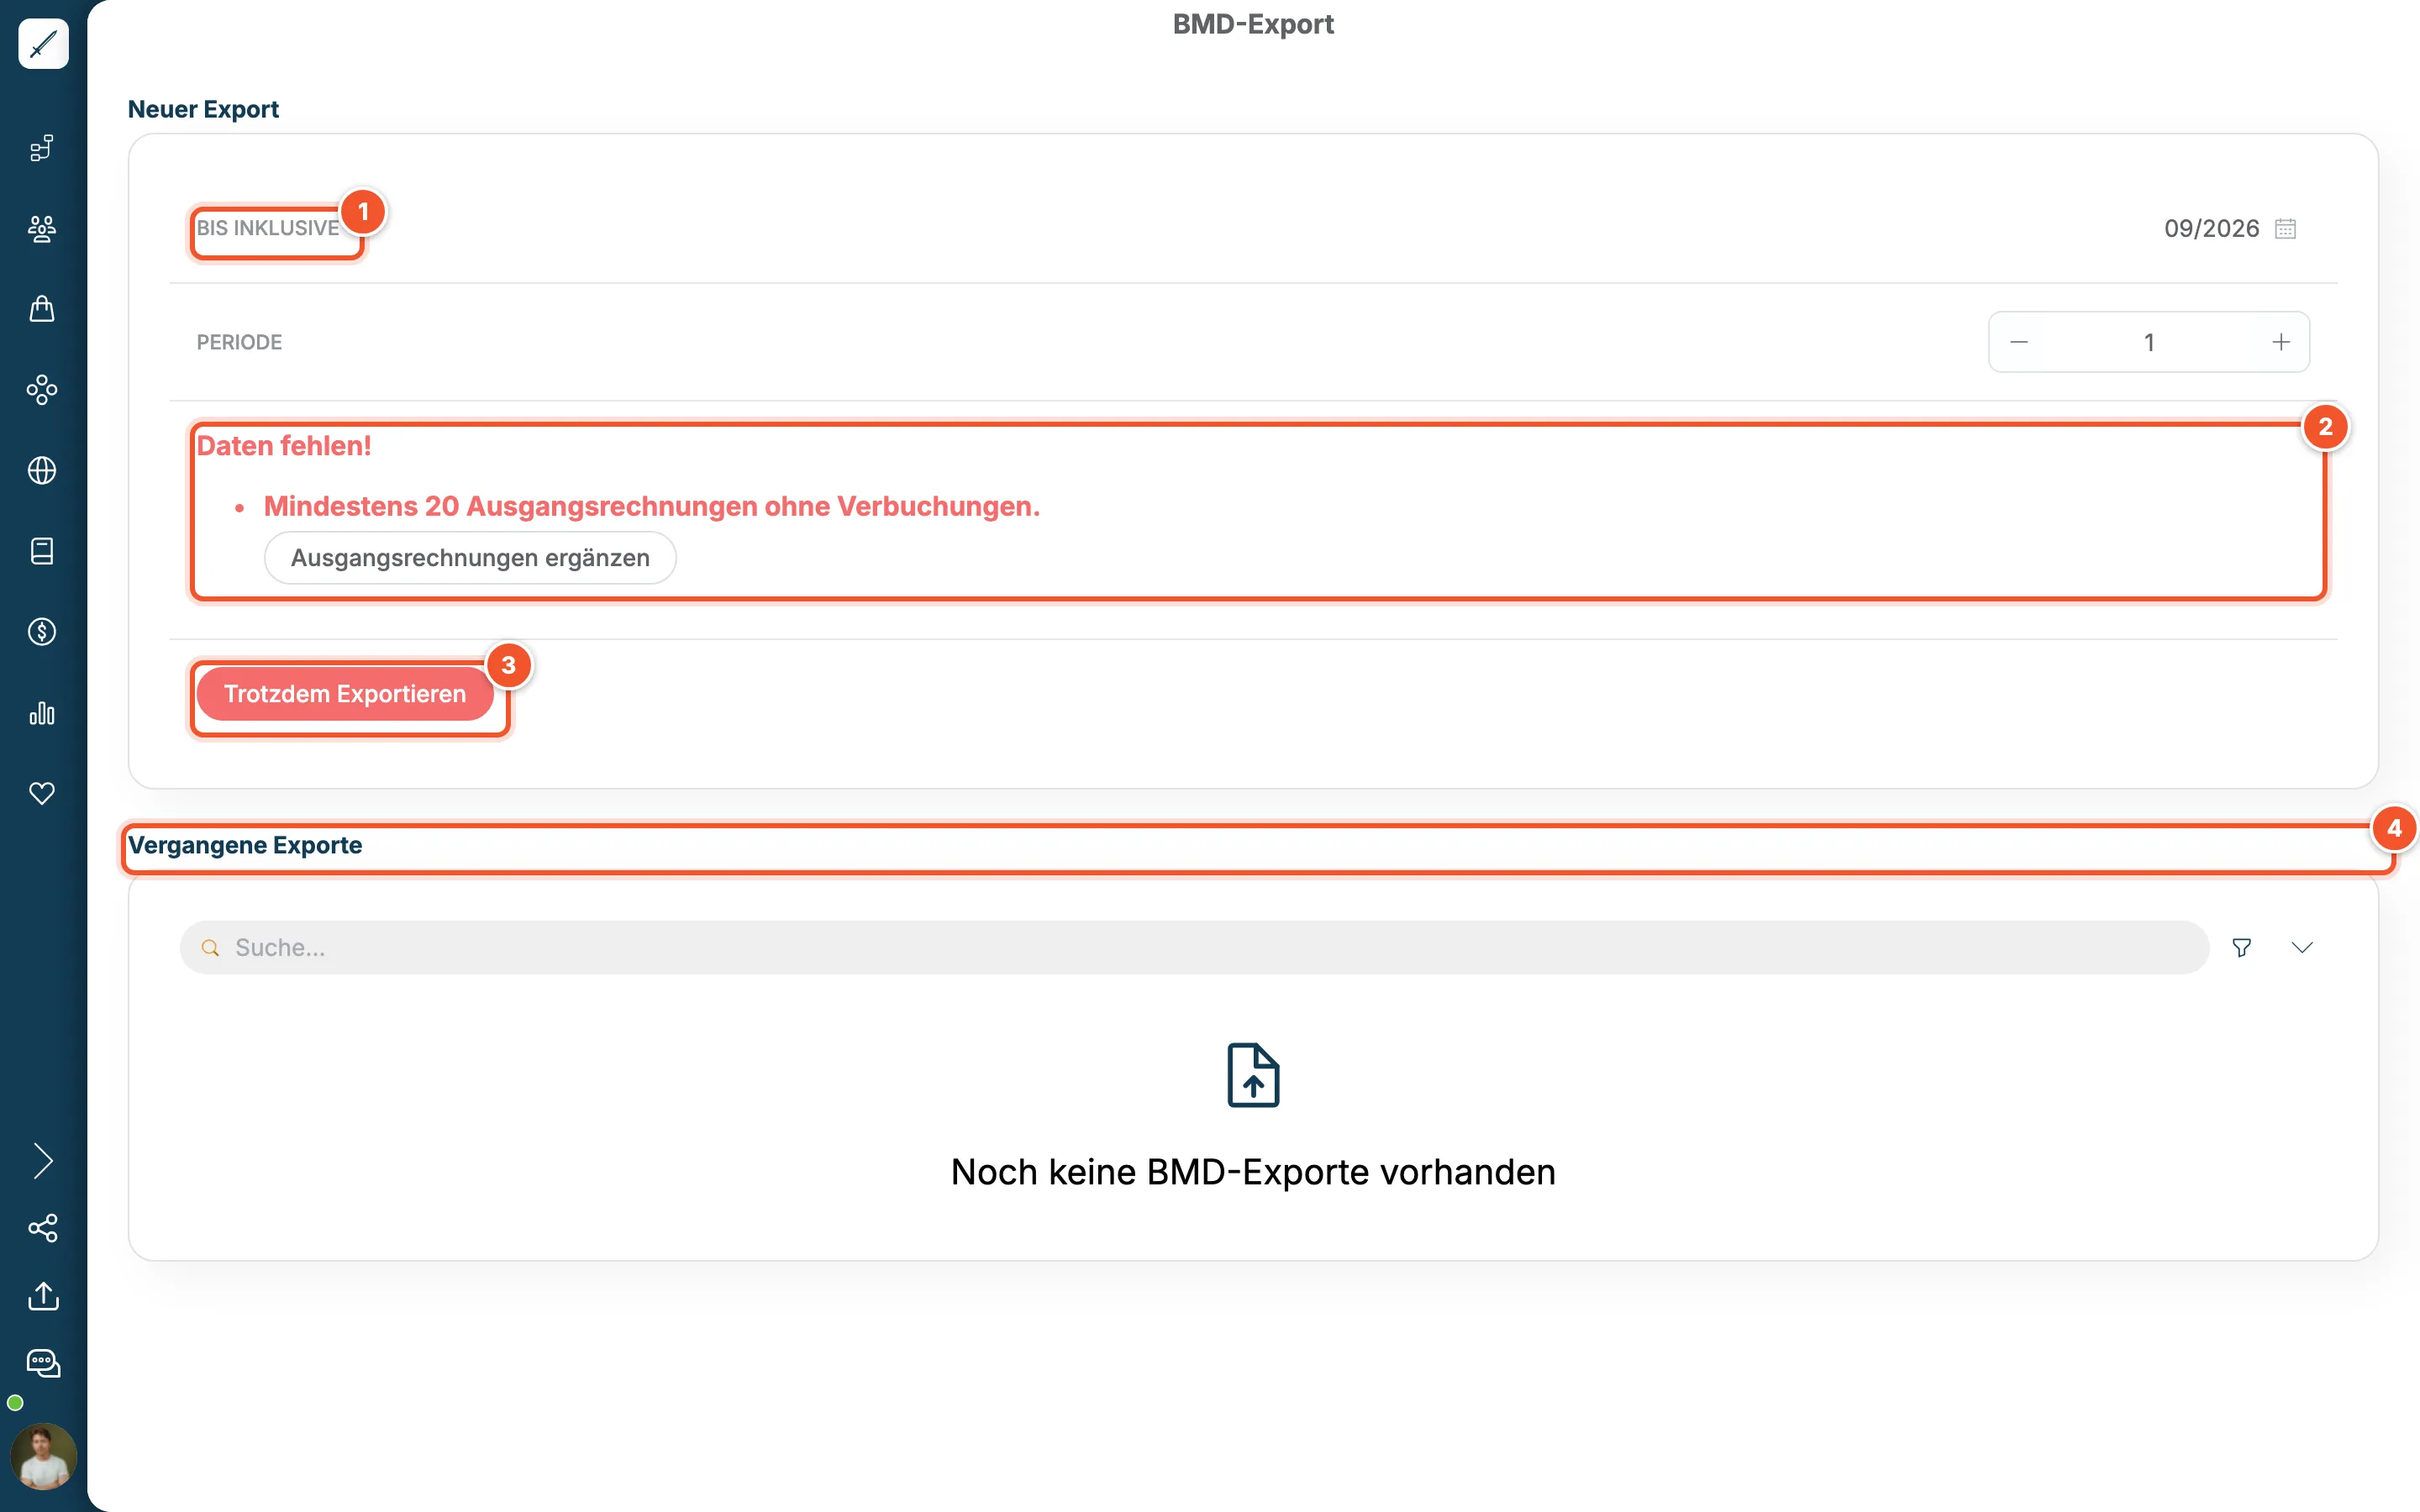Click the Mindestens 20 Ausgangsrechnungen warning line
The image size is (2420, 1512).
pyautogui.click(x=652, y=507)
